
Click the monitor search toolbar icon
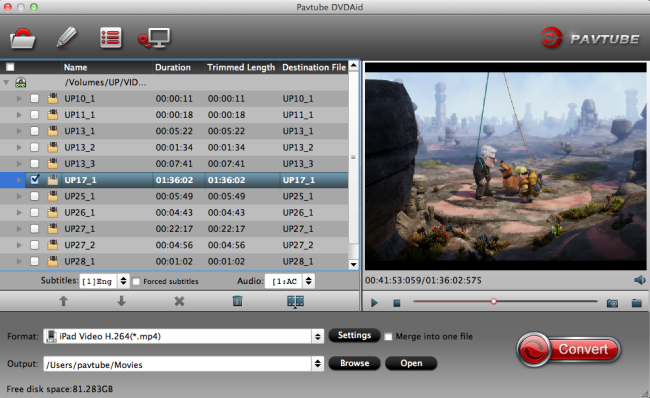154,38
